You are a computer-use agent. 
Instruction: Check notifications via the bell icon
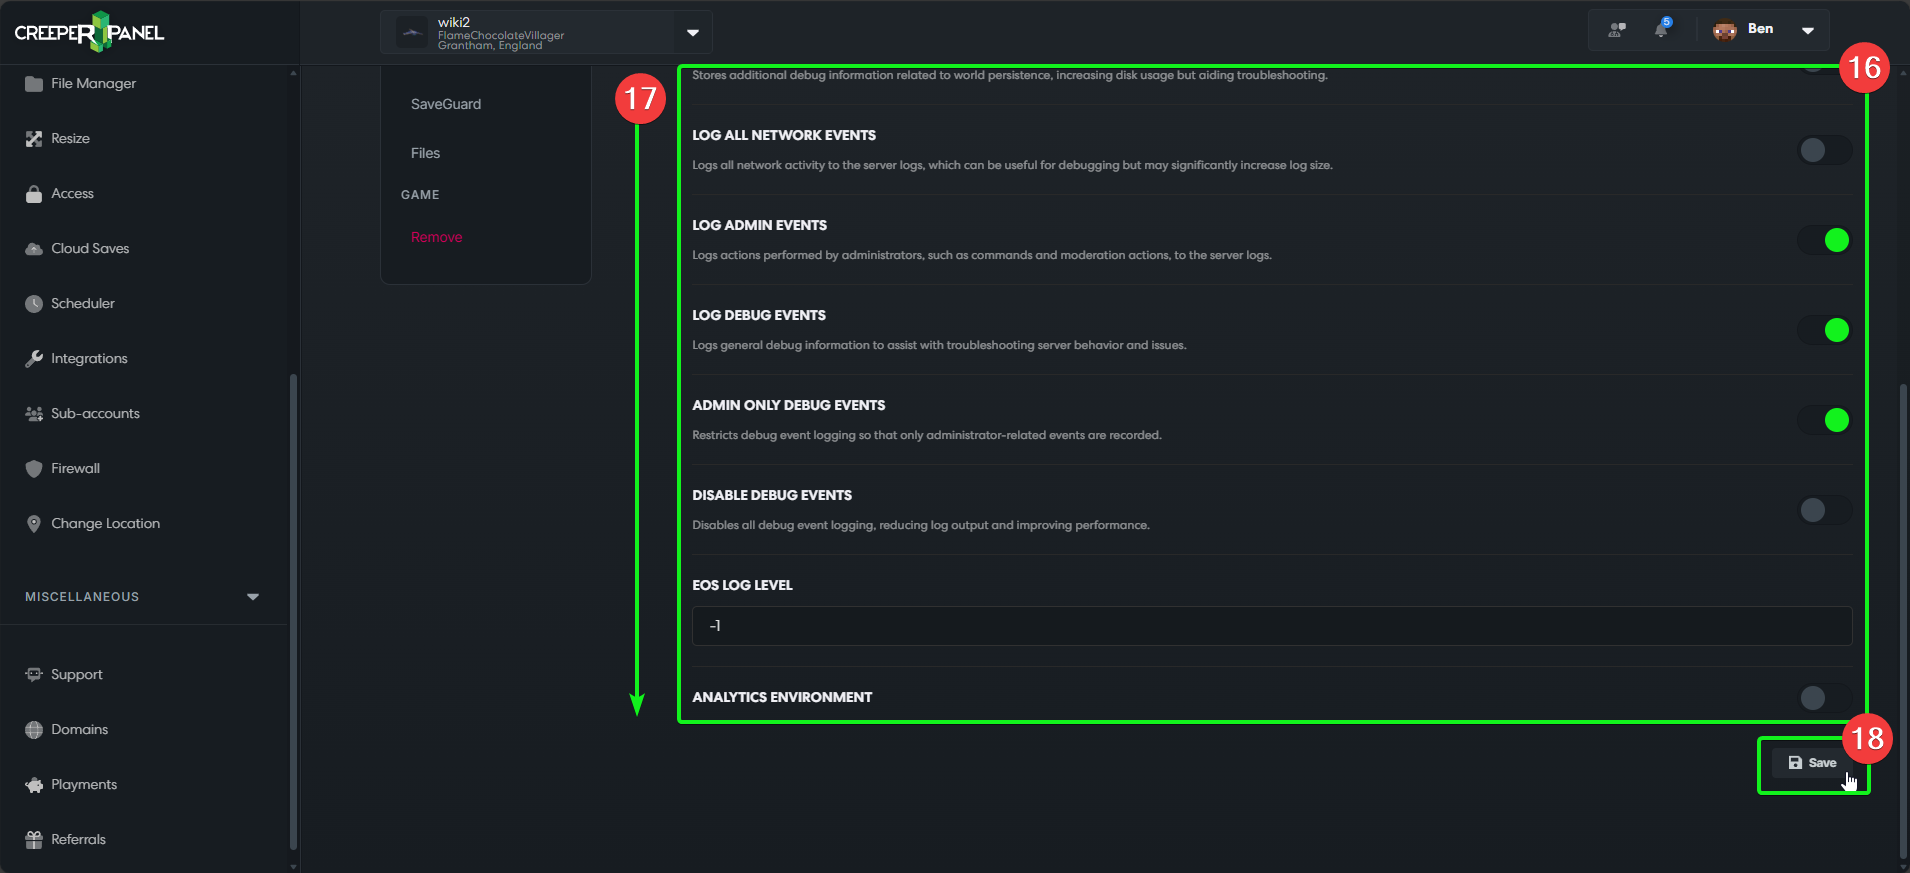pos(1662,29)
